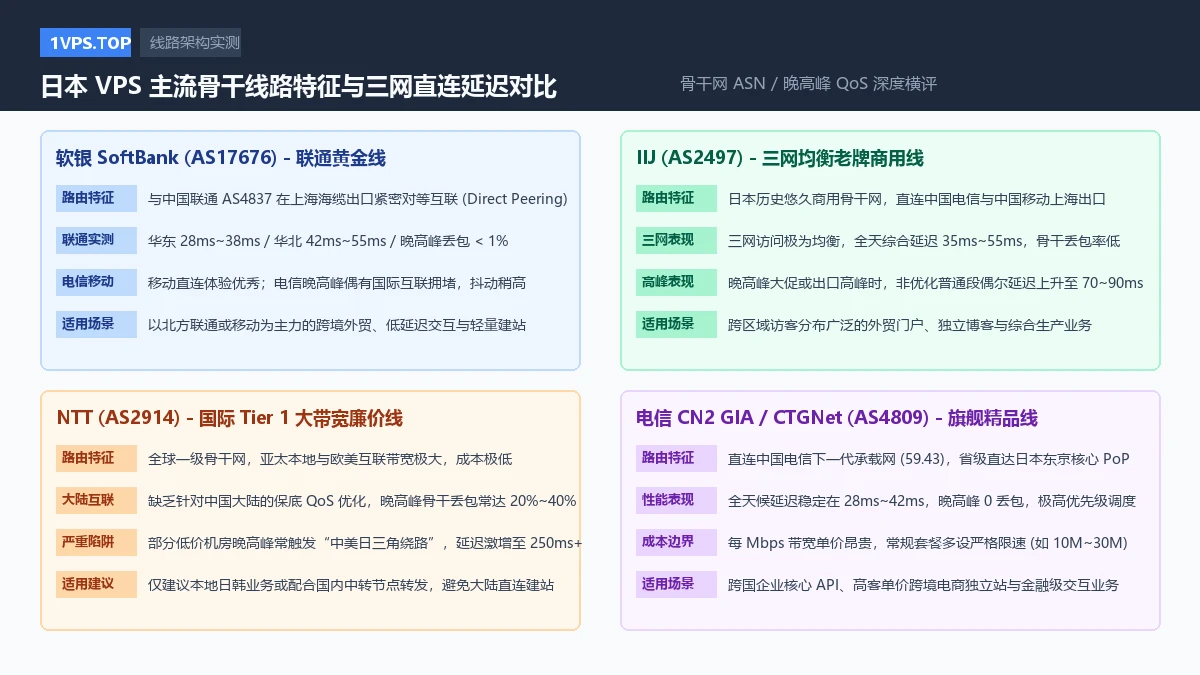Screen dimensions: 1200x675
Task: Click the 1VPS.TOP brand badge
Action: pos(85,43)
